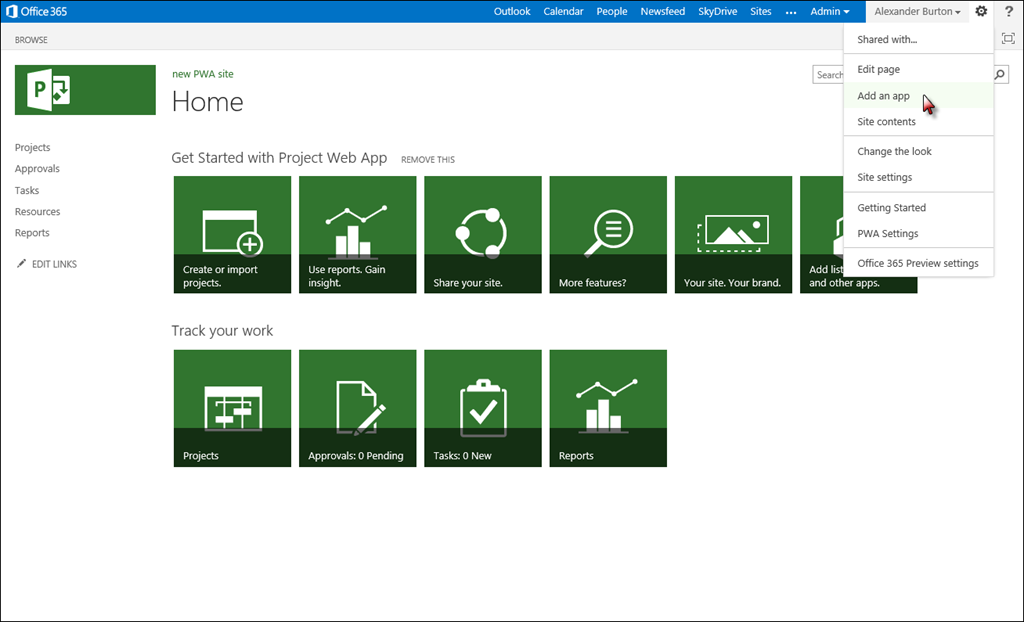Image resolution: width=1024 pixels, height=622 pixels.
Task: Open Use reports. Gain insight tile
Action: pyautogui.click(x=358, y=235)
